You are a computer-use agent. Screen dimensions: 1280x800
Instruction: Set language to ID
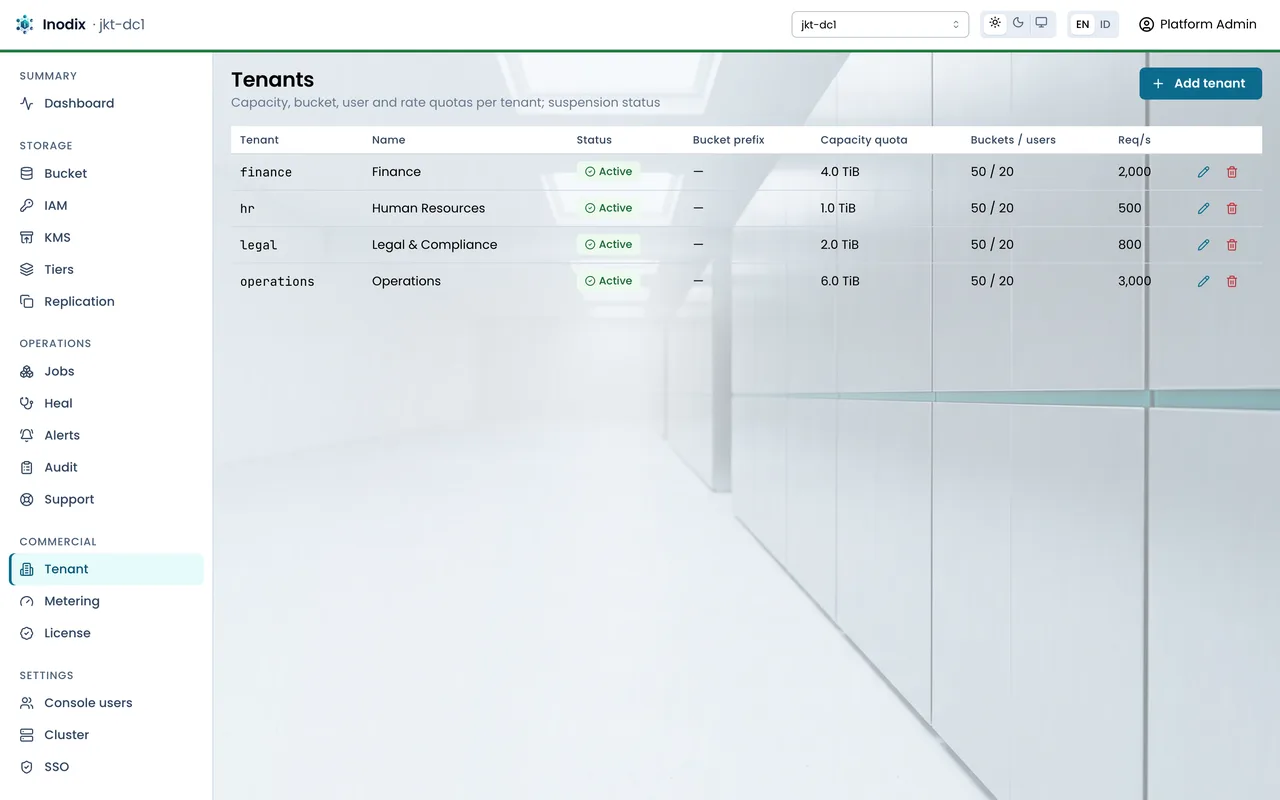[x=1105, y=24]
